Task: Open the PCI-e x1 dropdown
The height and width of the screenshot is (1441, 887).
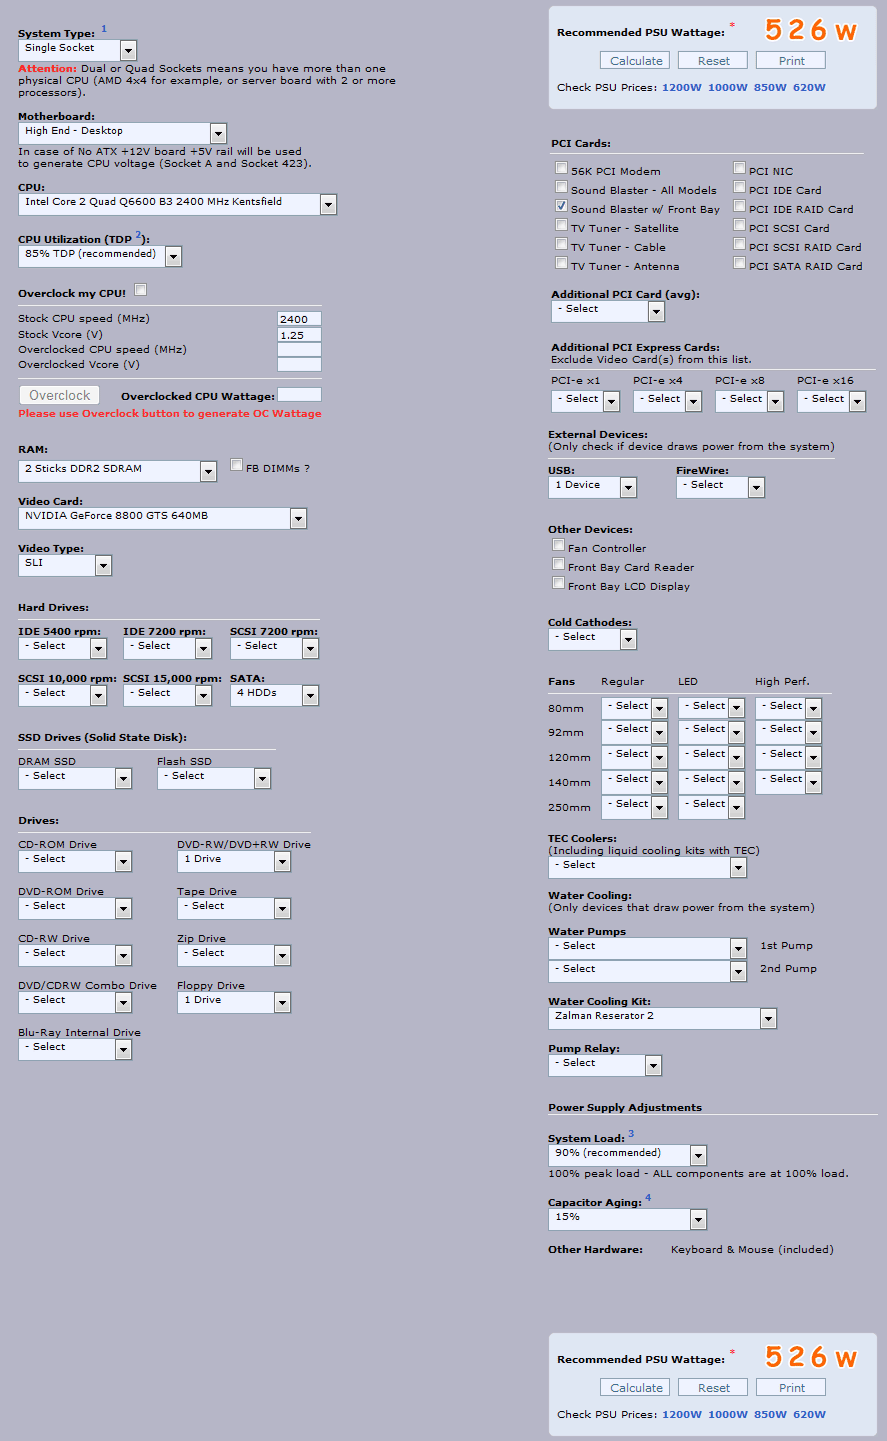Action: pos(585,401)
